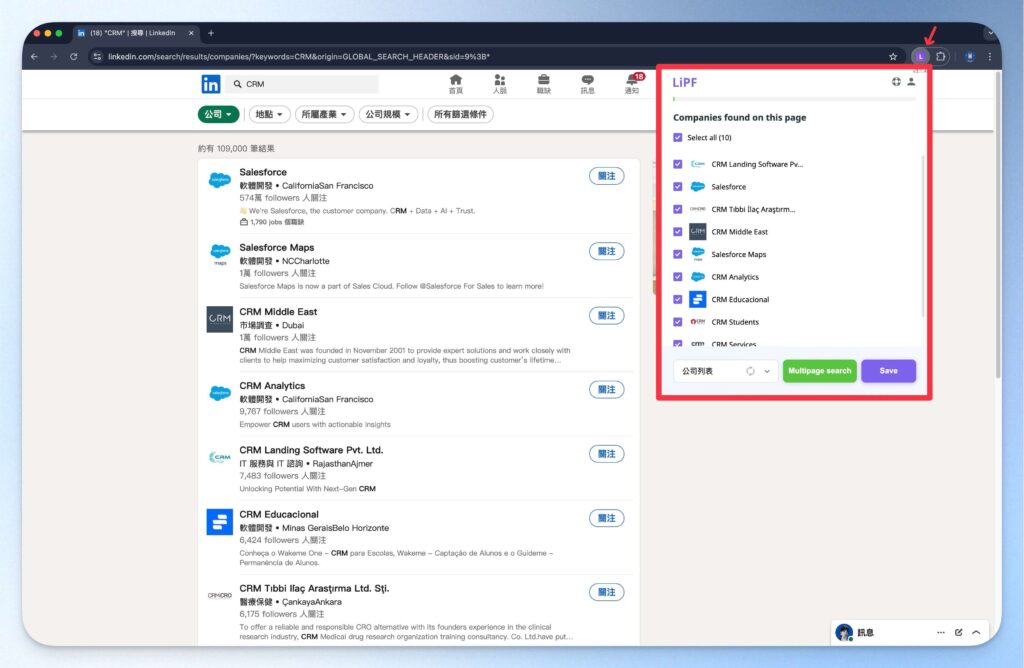This screenshot has width=1024, height=668.
Task: Go back to previous page
Action: pos(34,57)
